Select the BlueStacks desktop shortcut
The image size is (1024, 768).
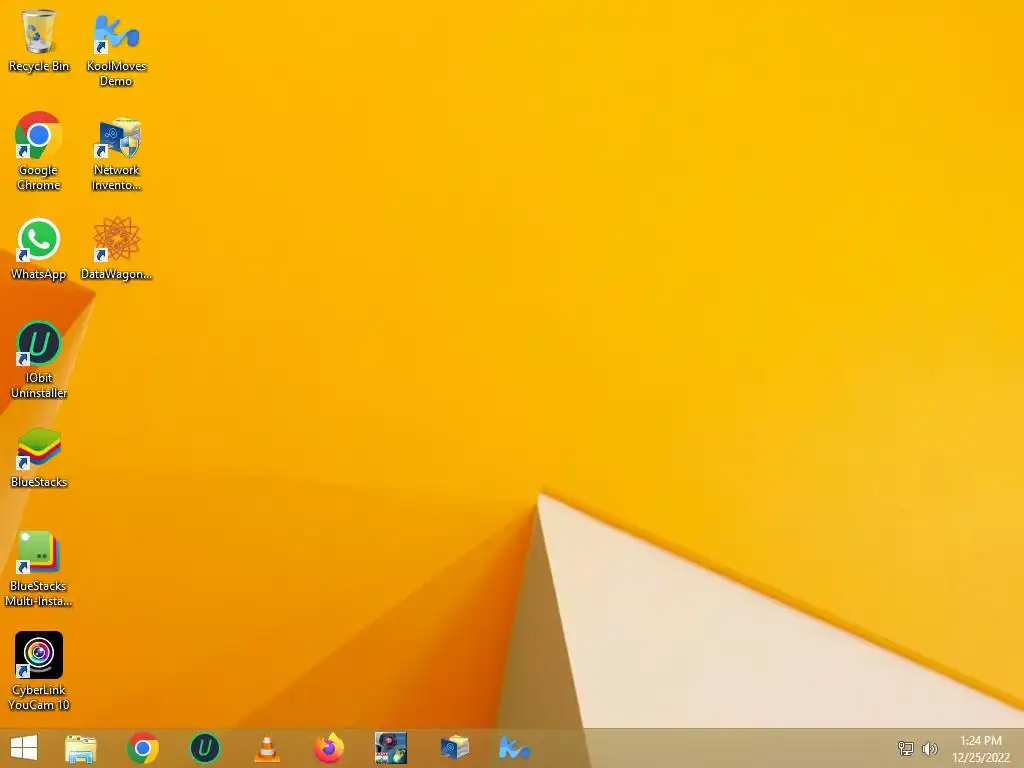click(39, 457)
